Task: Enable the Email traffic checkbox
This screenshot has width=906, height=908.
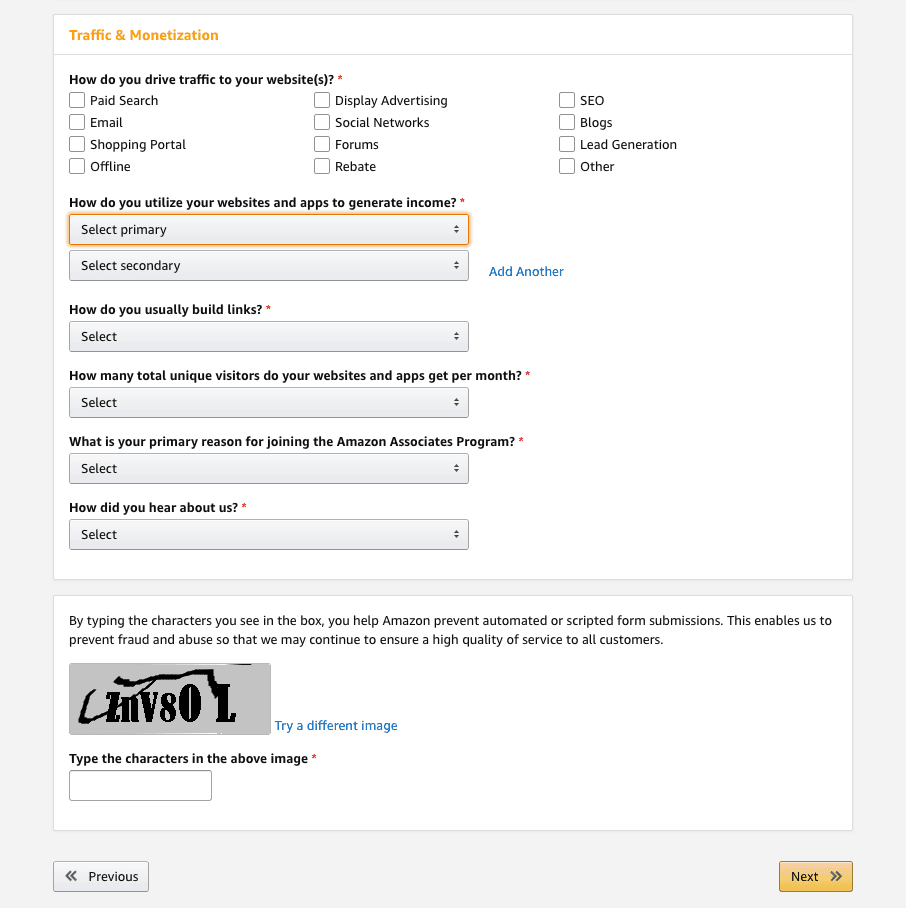Action: point(77,122)
